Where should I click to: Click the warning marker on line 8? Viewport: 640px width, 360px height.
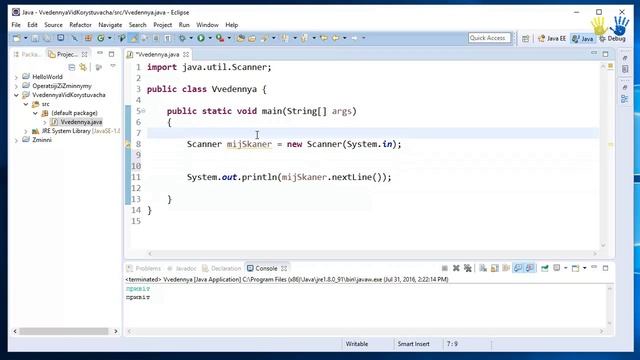(x=127, y=144)
